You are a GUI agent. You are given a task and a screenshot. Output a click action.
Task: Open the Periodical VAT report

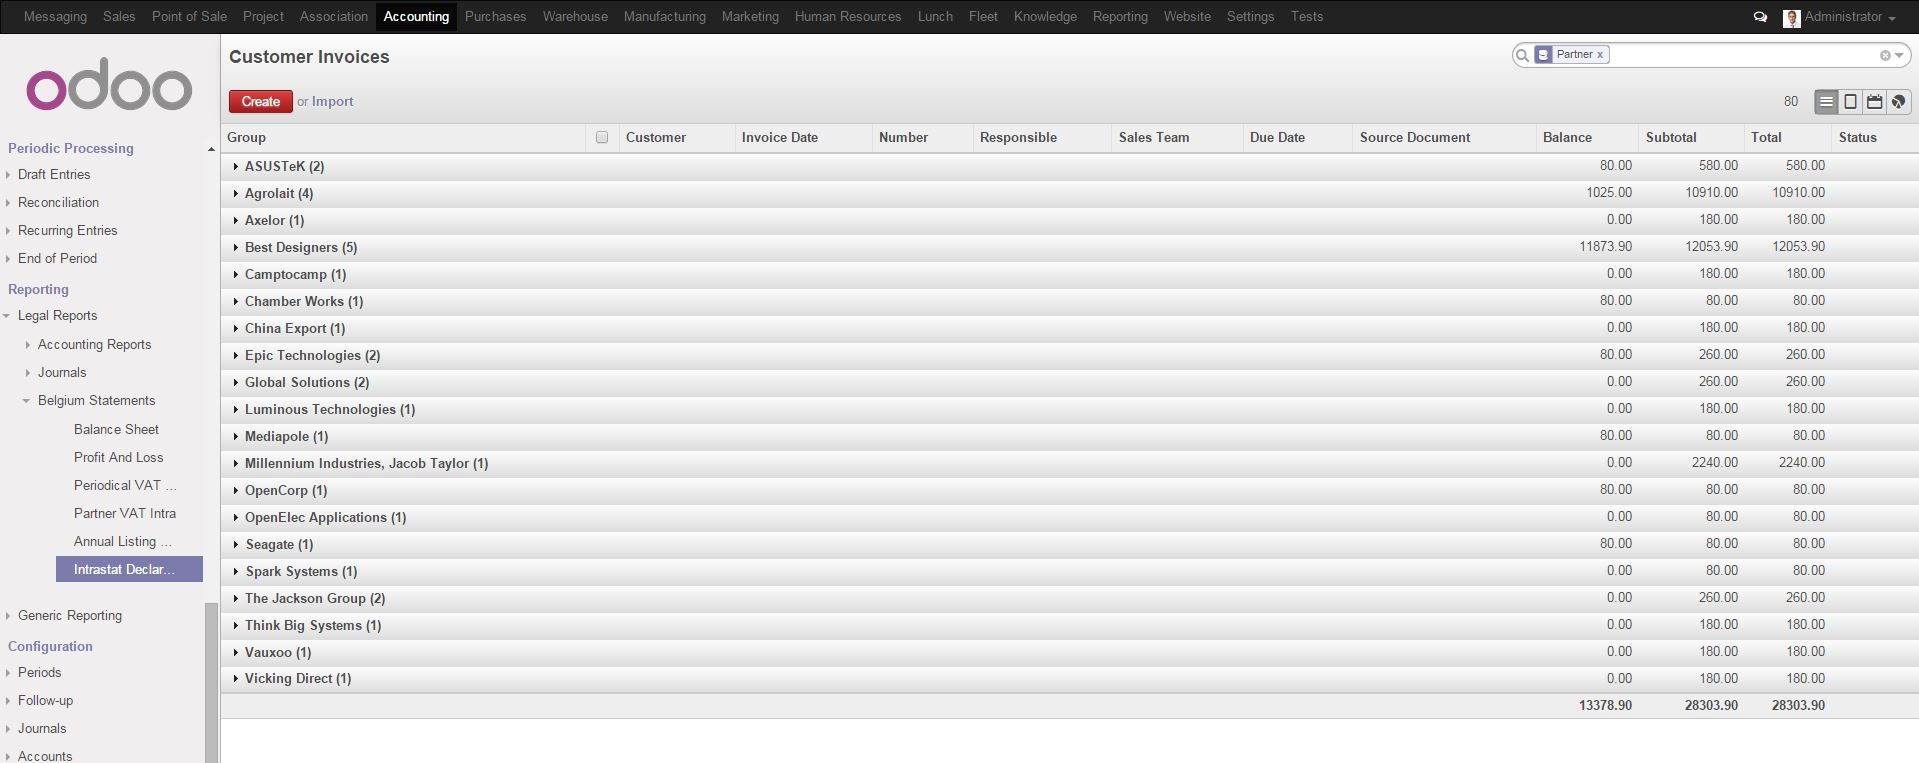click(124, 486)
